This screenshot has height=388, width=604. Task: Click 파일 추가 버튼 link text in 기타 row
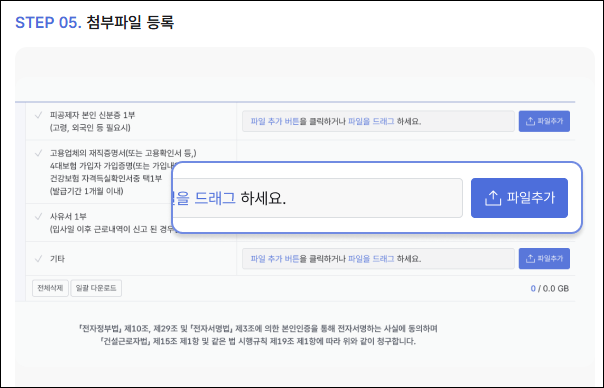coord(275,259)
